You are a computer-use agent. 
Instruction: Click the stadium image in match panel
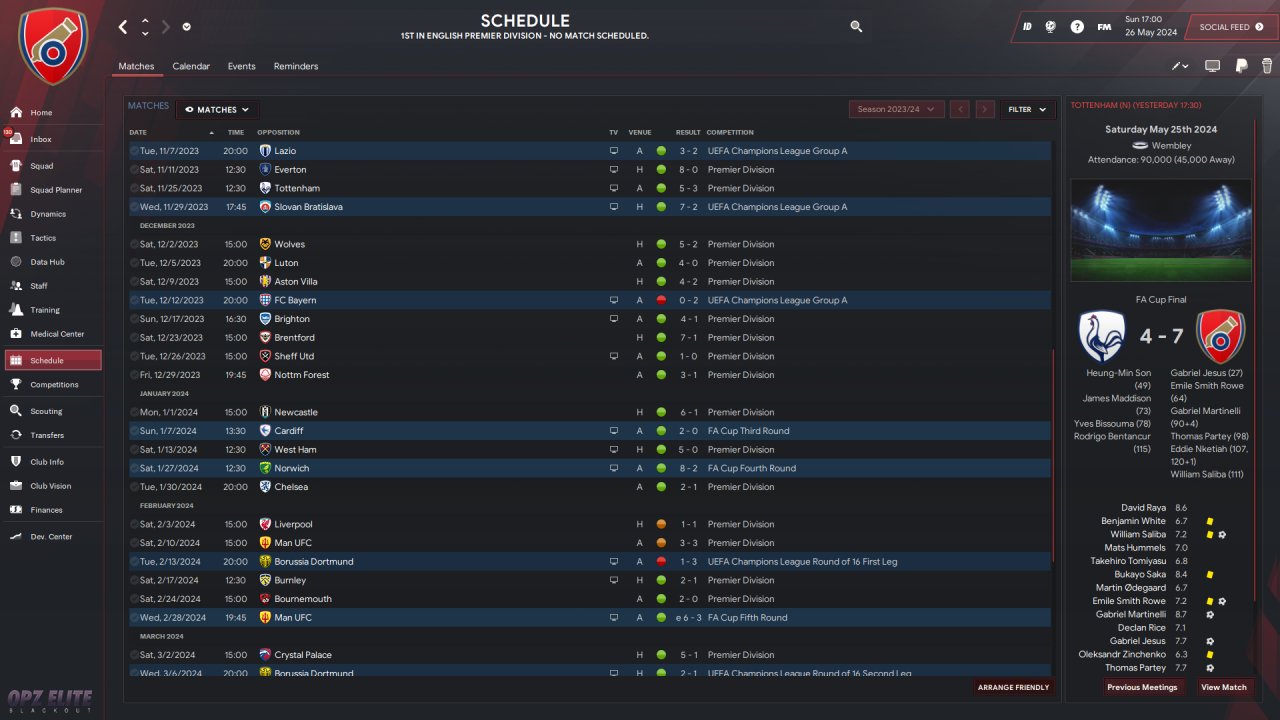(1160, 230)
